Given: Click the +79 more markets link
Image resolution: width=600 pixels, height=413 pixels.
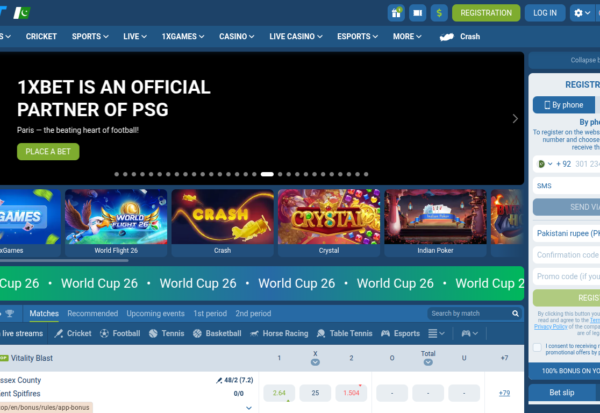Looking at the screenshot, I should 504,393.
